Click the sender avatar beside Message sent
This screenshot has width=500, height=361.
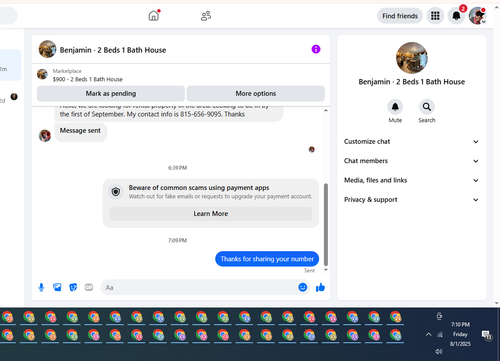pos(45,136)
